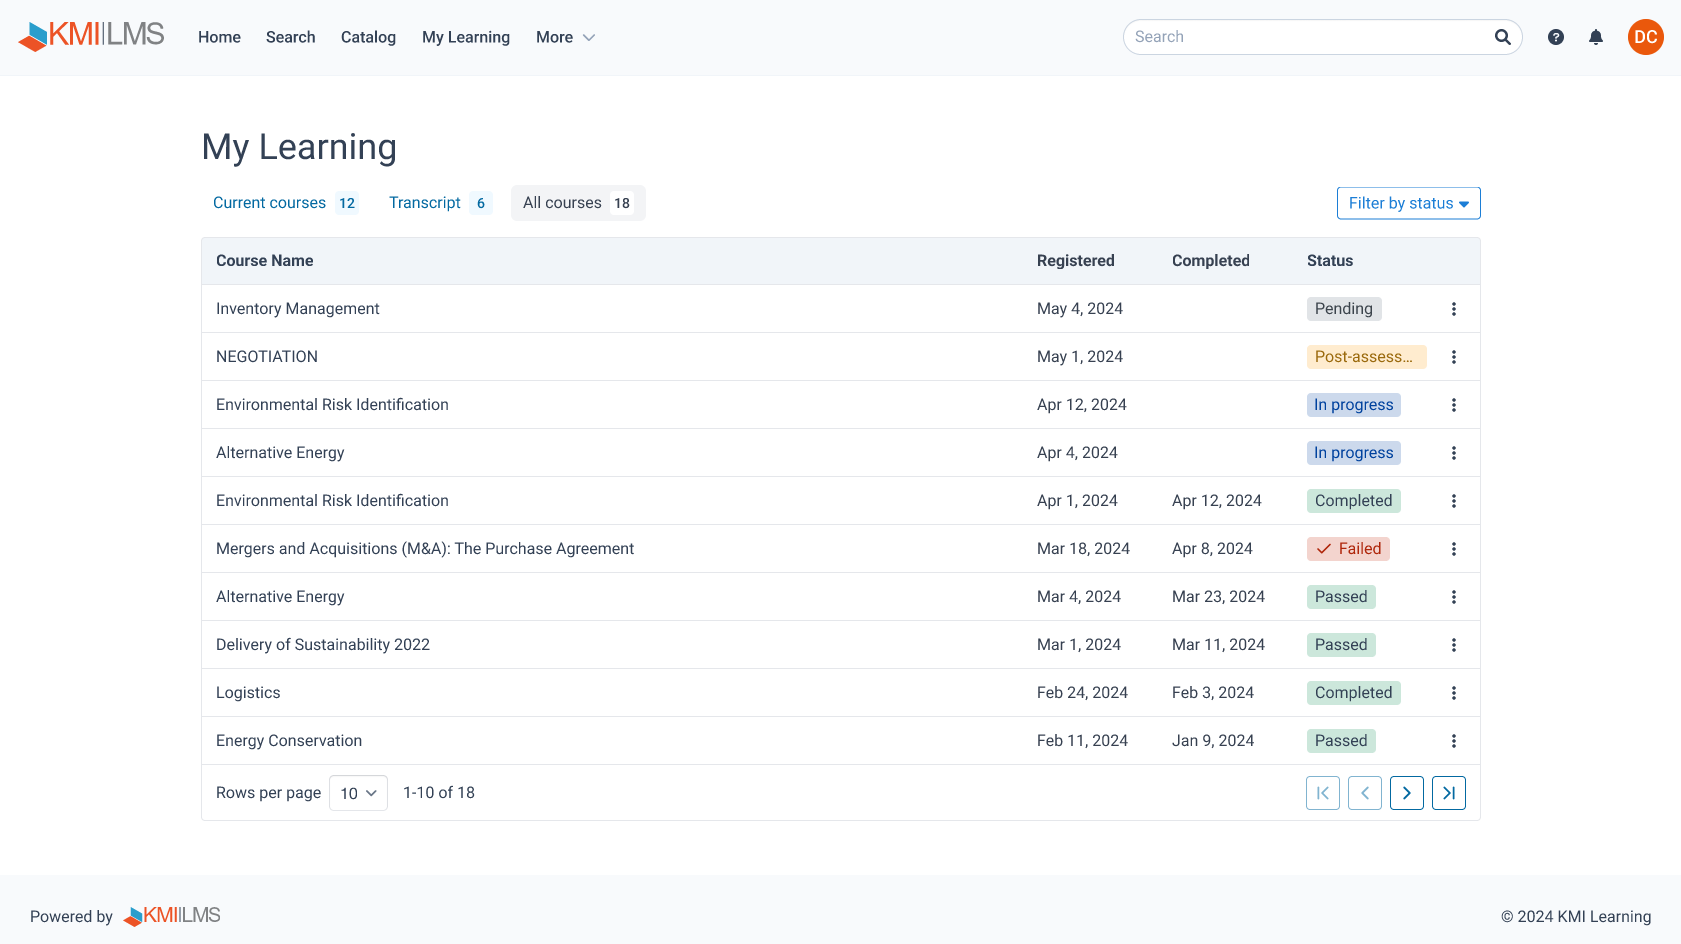Jump to last page of results
The width and height of the screenshot is (1681, 944).
pyautogui.click(x=1449, y=793)
